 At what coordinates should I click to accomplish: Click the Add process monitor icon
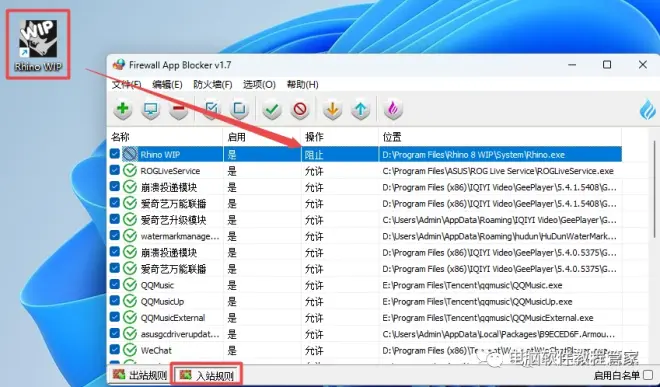(151, 109)
